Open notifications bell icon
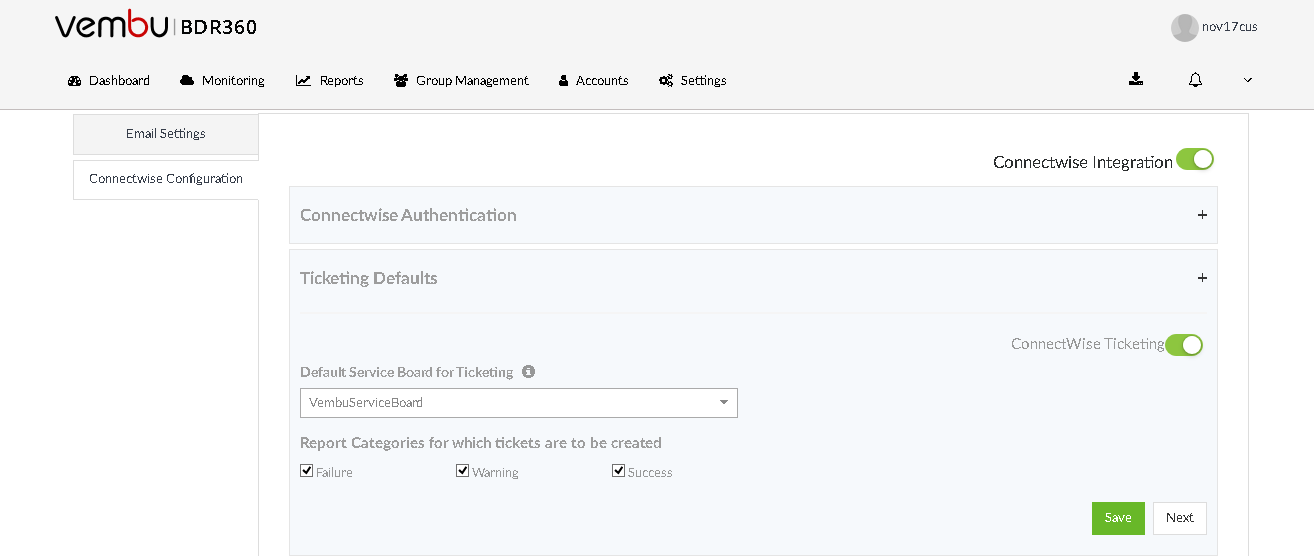 point(1195,80)
